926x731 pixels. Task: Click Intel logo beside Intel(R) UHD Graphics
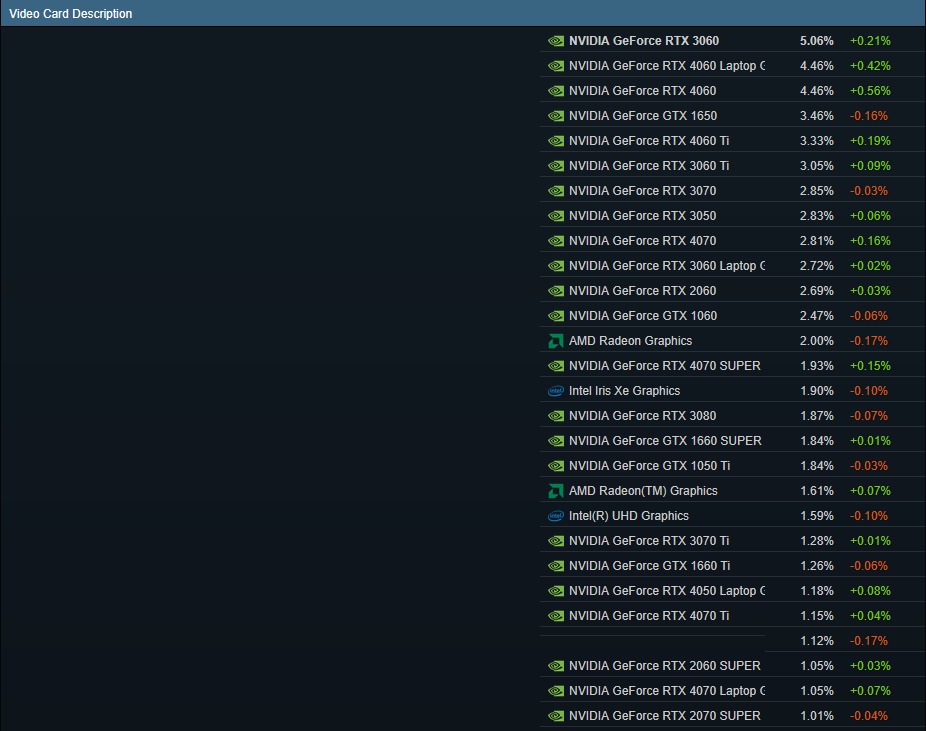[x=556, y=516]
